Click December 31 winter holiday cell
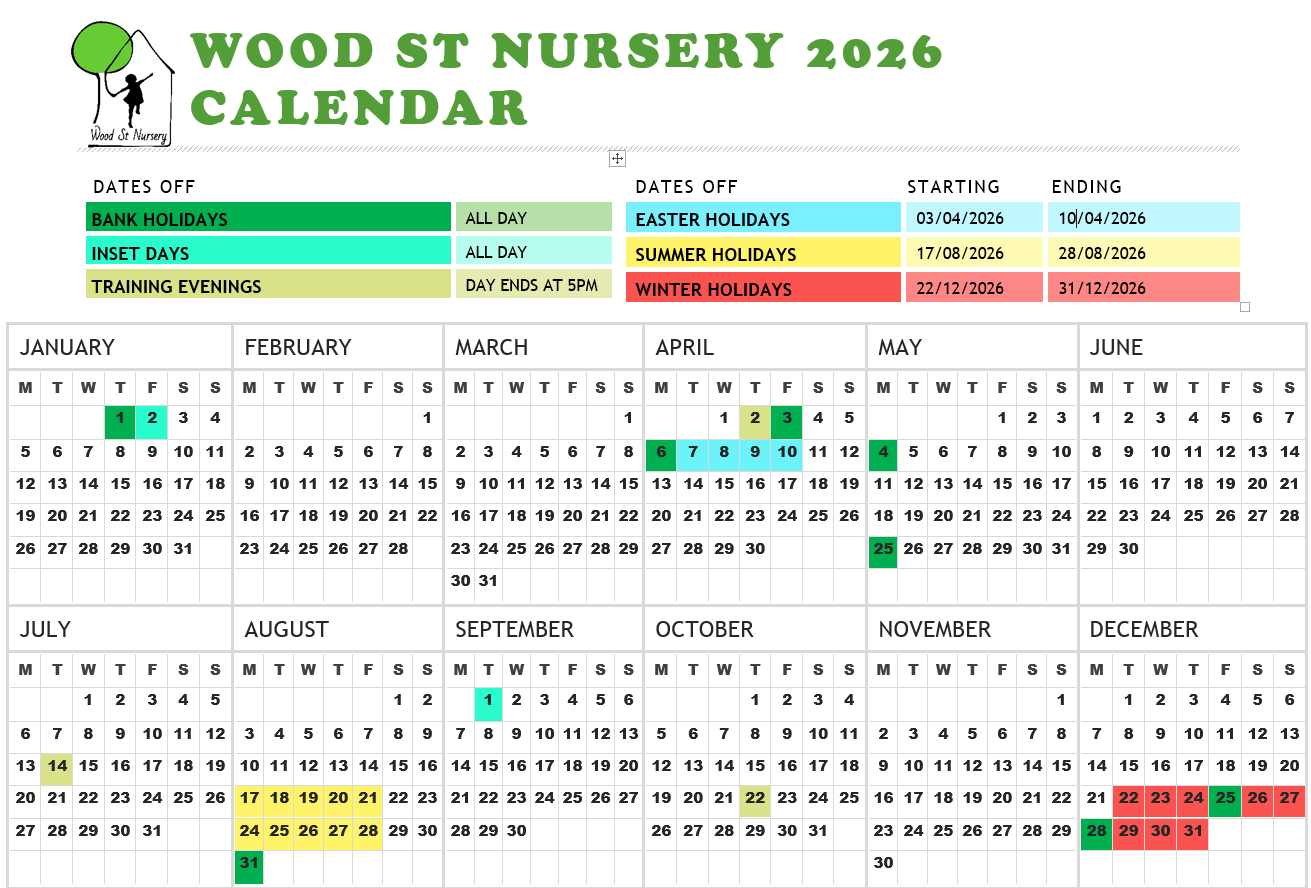The height and width of the screenshot is (888, 1311). pyautogui.click(x=1193, y=834)
